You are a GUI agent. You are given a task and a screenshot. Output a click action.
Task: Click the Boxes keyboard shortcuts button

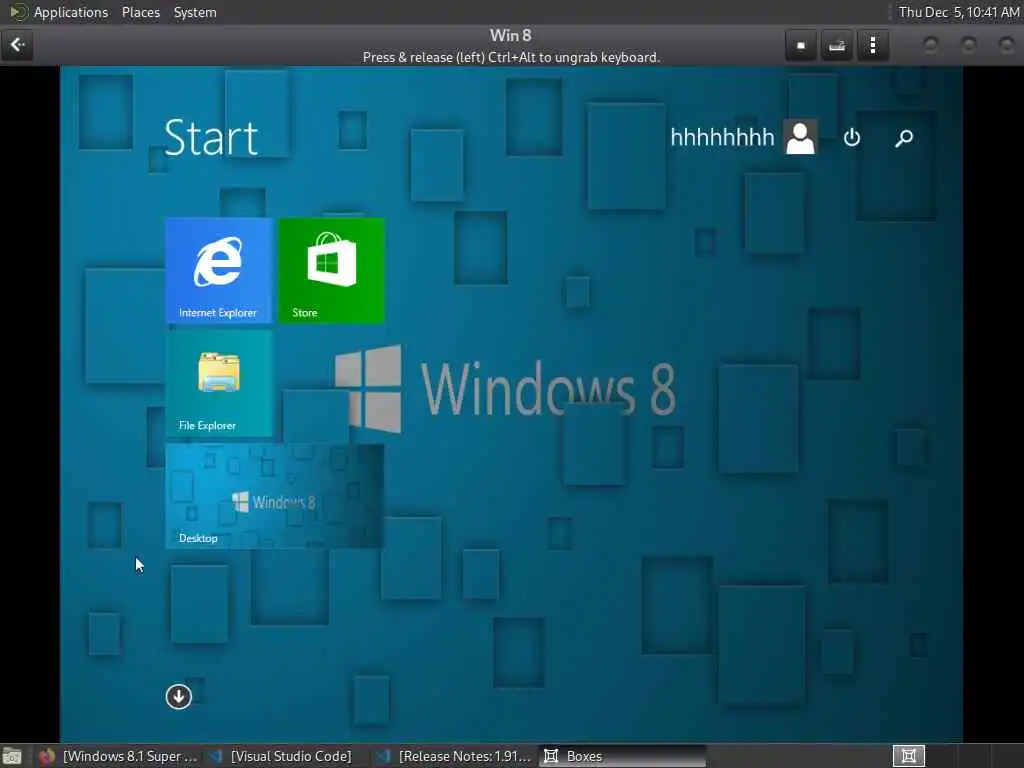837,45
